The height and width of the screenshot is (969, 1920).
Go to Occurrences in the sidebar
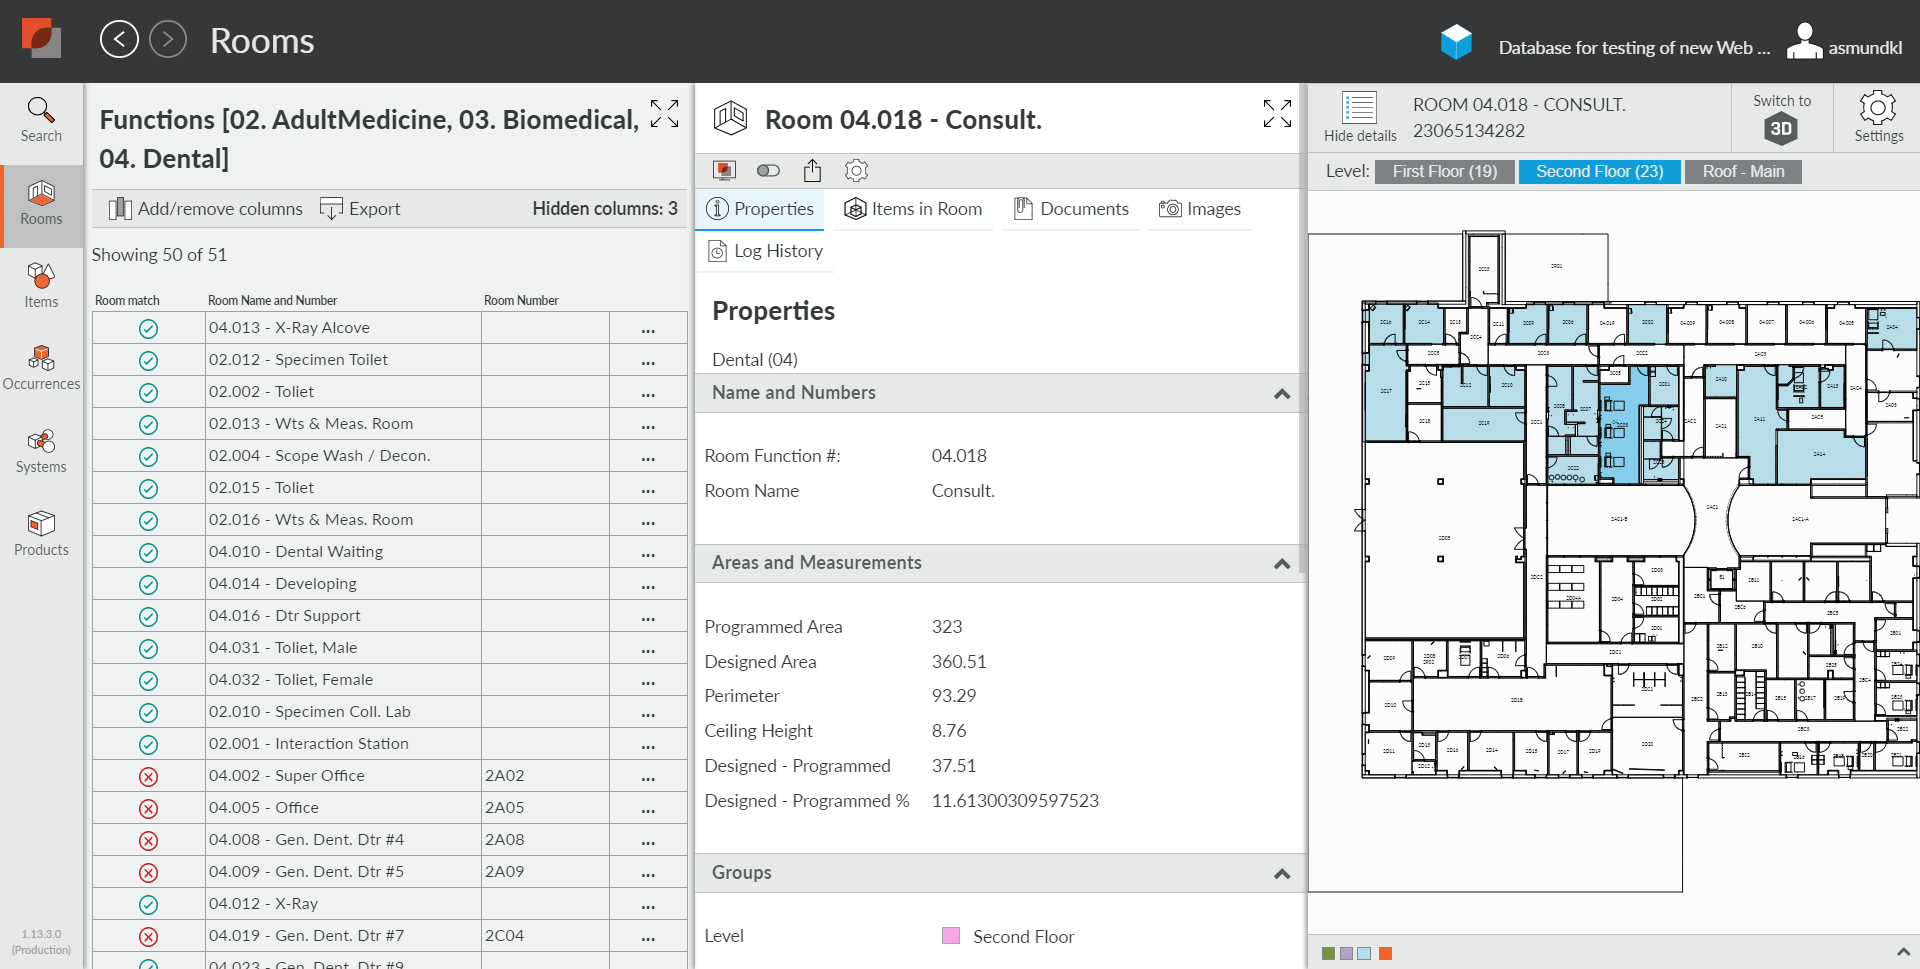coord(41,368)
